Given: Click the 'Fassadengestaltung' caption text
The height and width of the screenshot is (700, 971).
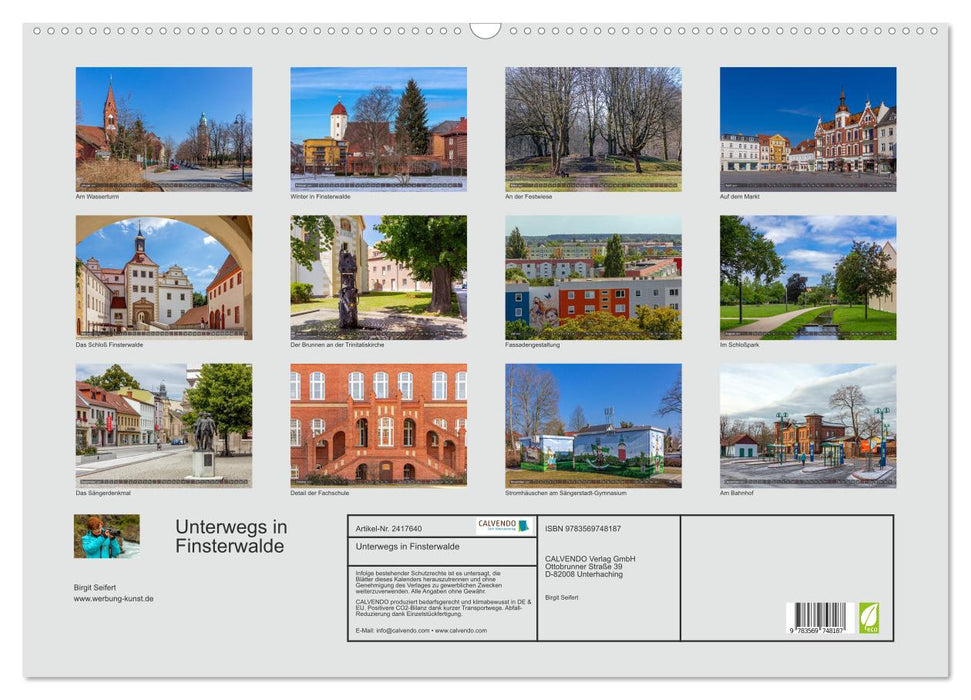Looking at the screenshot, I should point(532,344).
